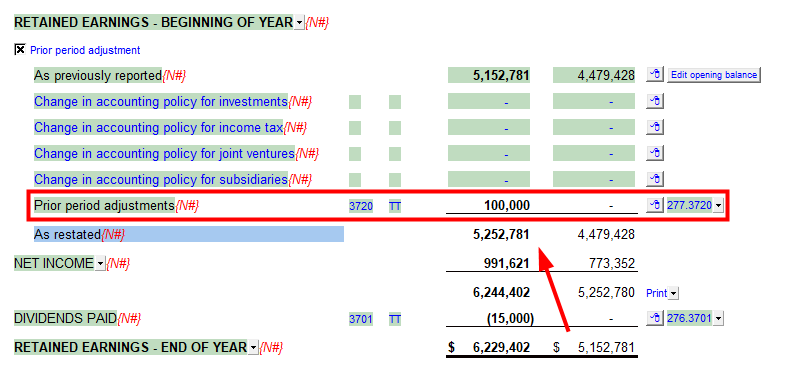Image resolution: width=790 pixels, height=376 pixels.
Task: Open Retained Earnings End of Year dropdown
Action: pyautogui.click(x=253, y=348)
